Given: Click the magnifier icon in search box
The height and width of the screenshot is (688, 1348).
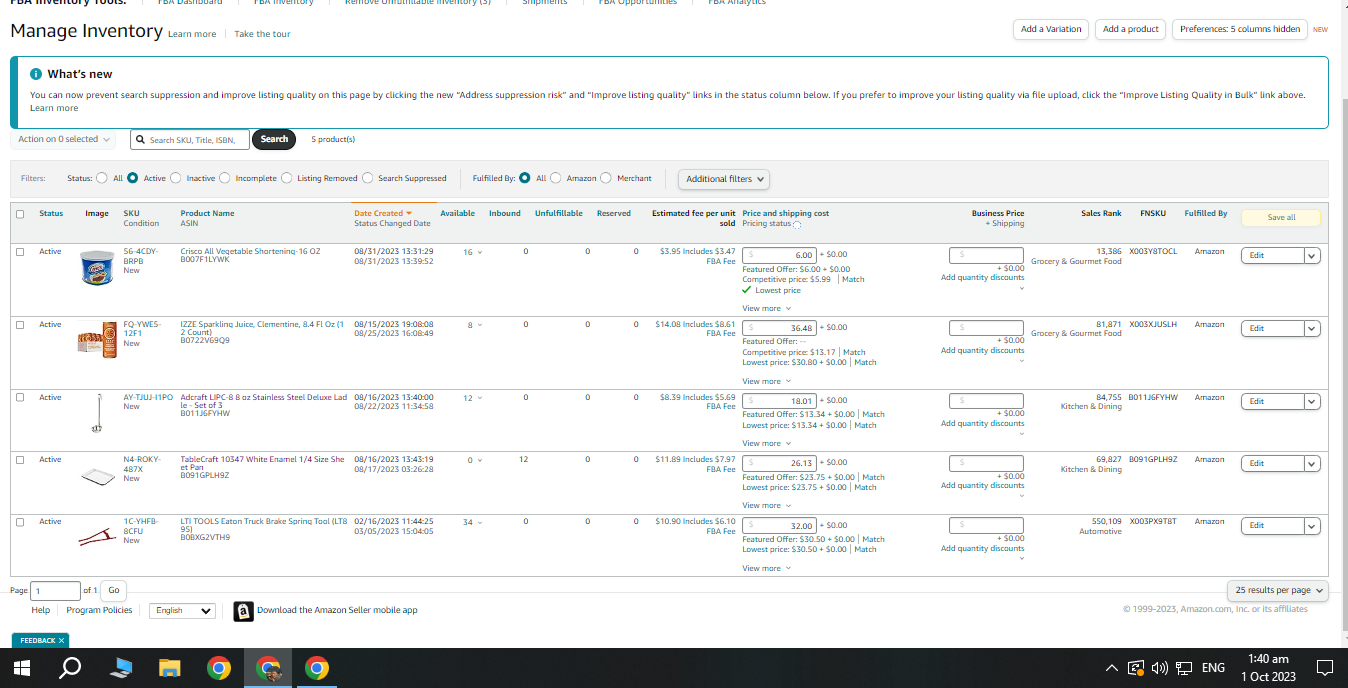Looking at the screenshot, I should coord(141,140).
